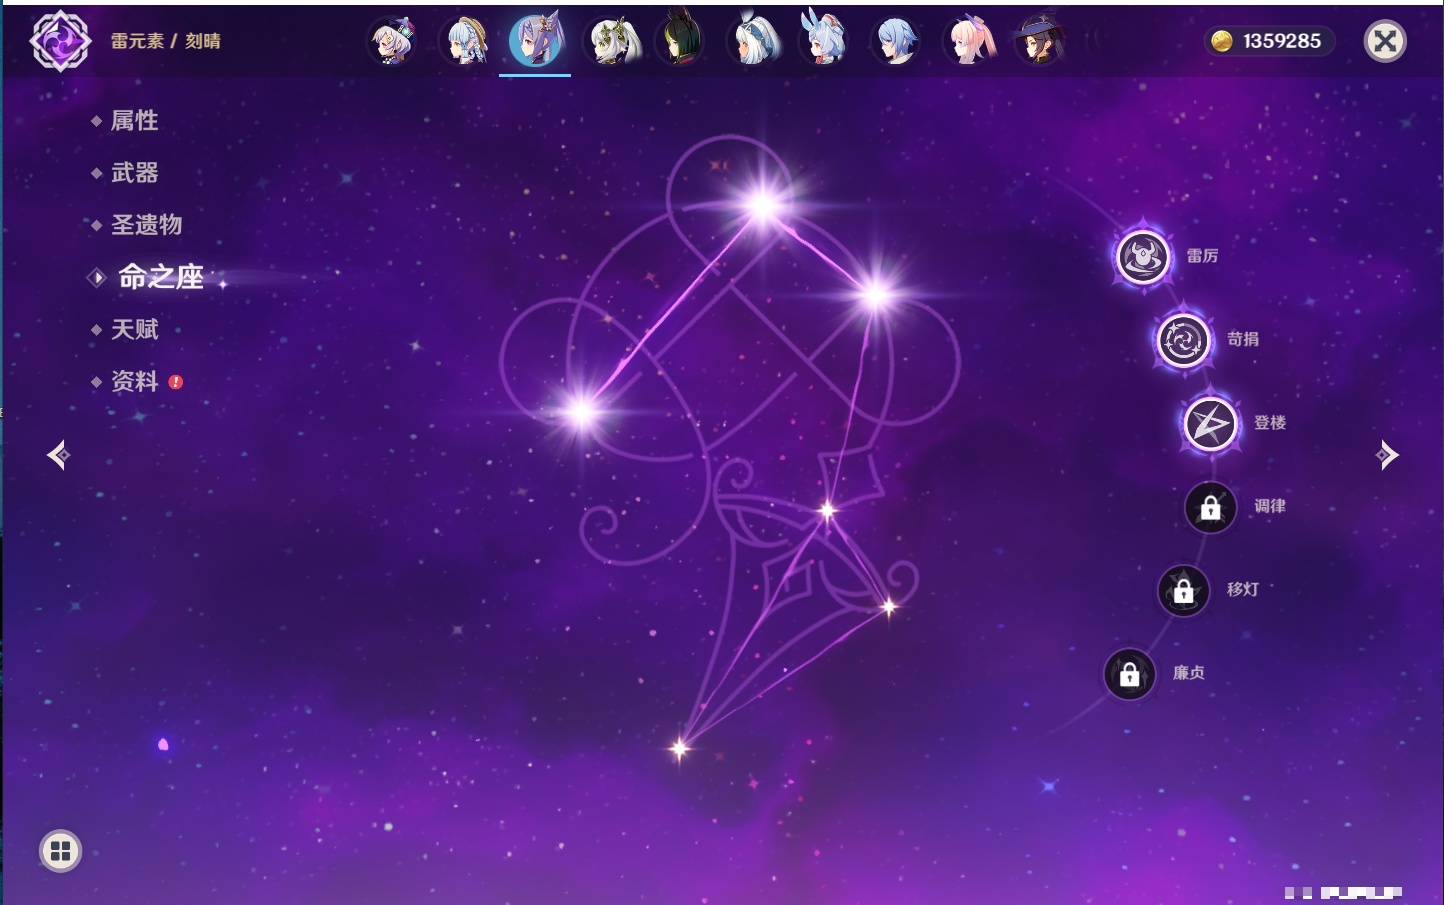
Task: Open the 登楼 constellation node icon
Action: coord(1210,424)
